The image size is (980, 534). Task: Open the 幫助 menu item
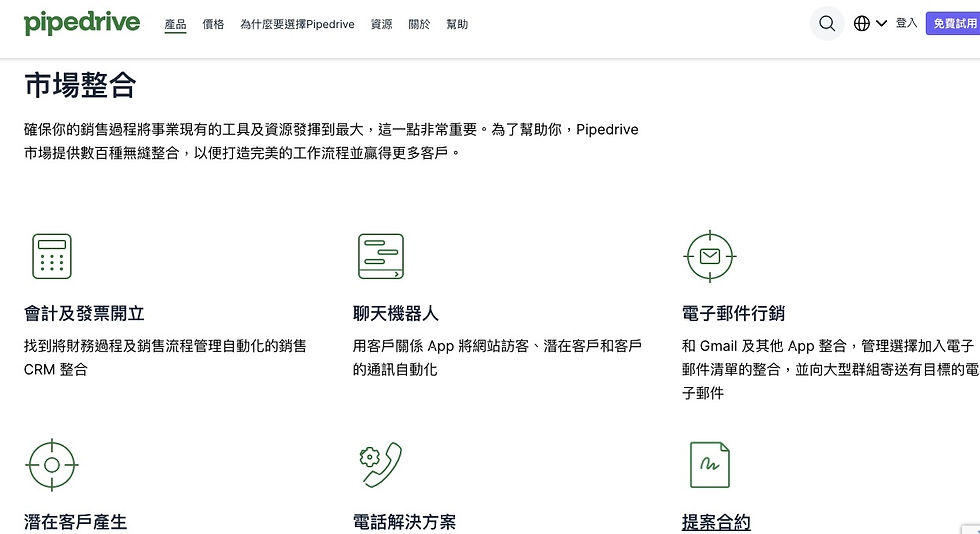457,24
